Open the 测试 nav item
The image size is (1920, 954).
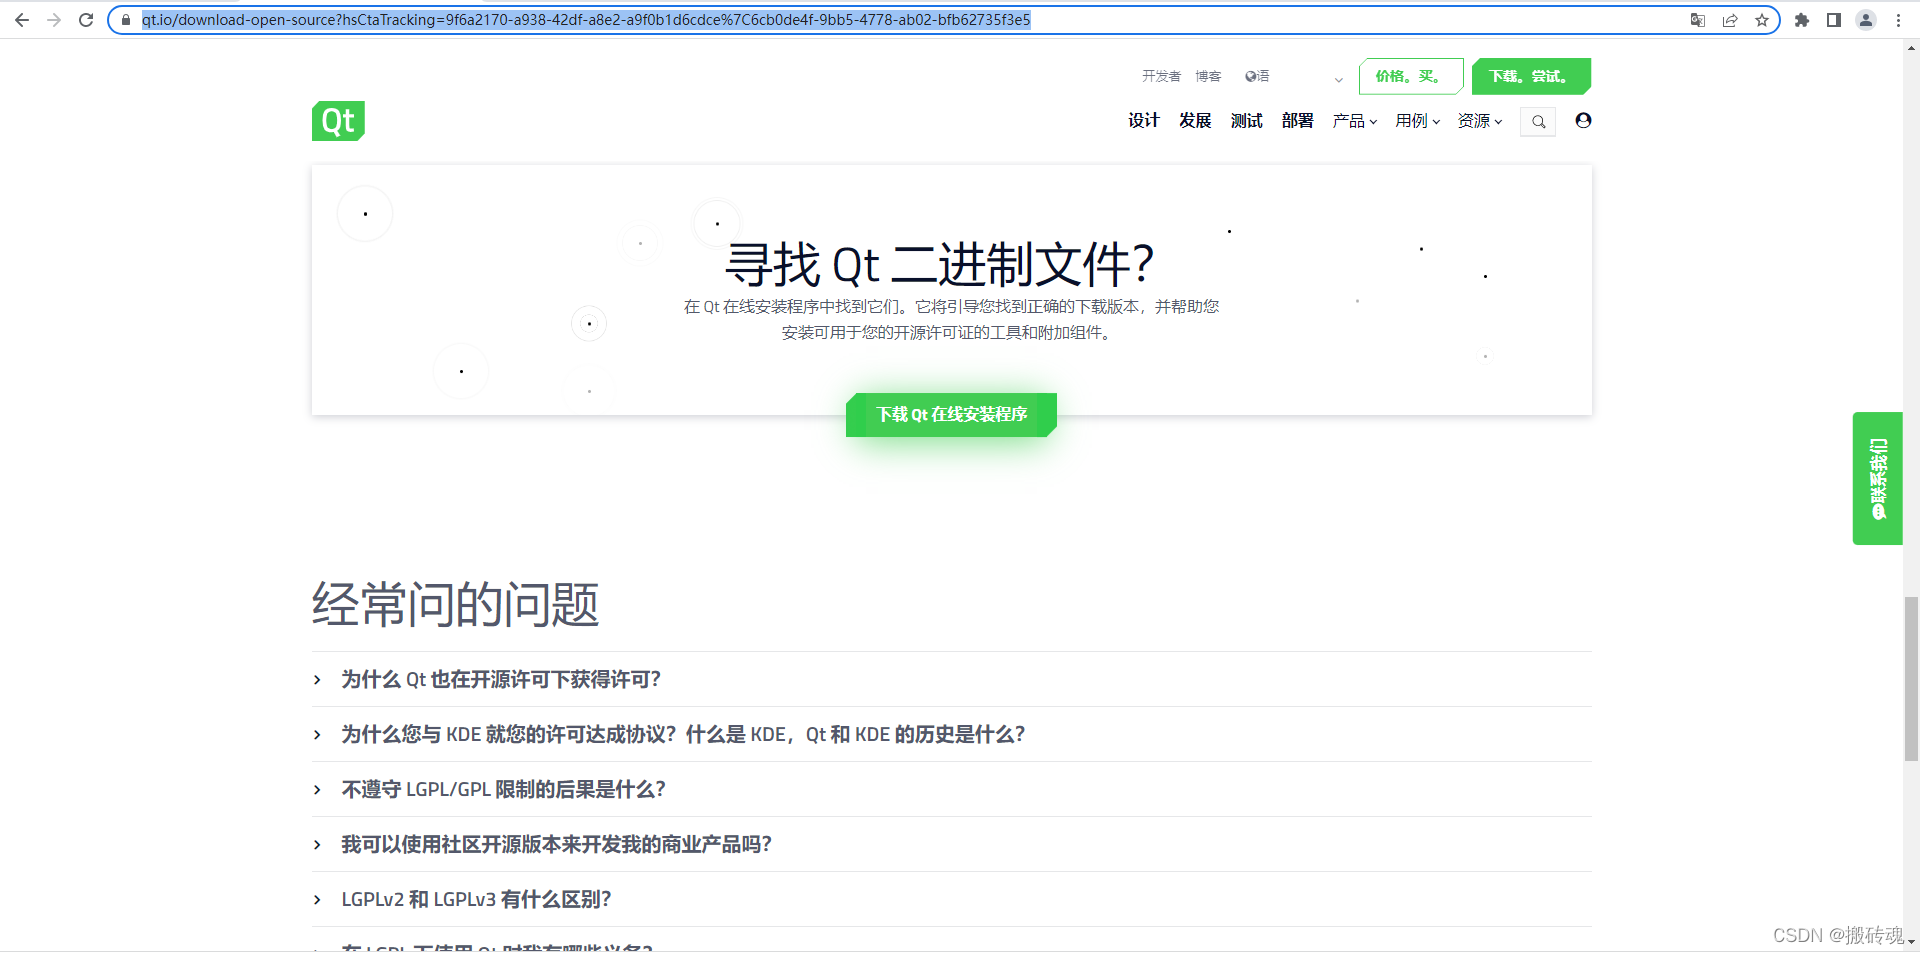coord(1247,121)
